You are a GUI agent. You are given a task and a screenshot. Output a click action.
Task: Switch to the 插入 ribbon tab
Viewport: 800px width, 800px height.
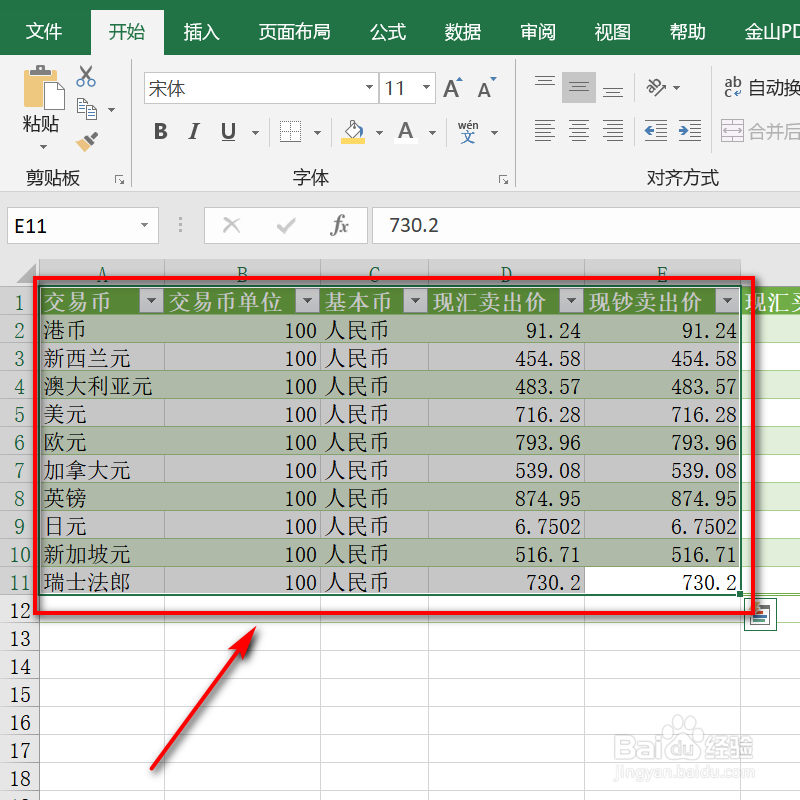point(201,31)
